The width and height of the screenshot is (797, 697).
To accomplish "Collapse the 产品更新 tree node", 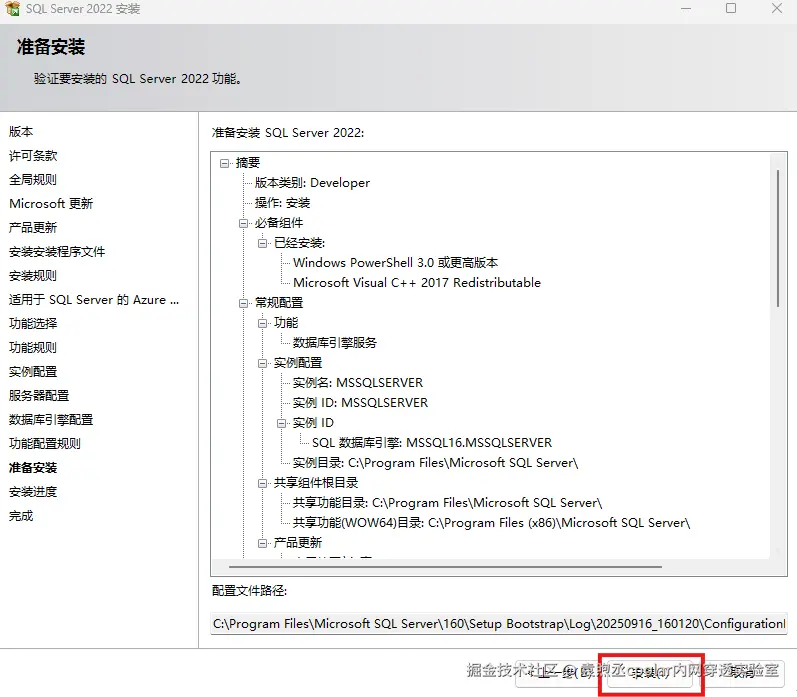I will click(262, 543).
